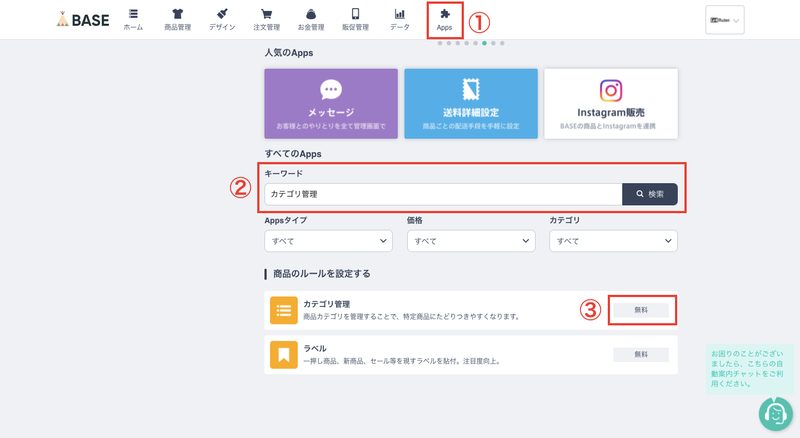Click the ラベル bookmark icon

[x=284, y=355]
